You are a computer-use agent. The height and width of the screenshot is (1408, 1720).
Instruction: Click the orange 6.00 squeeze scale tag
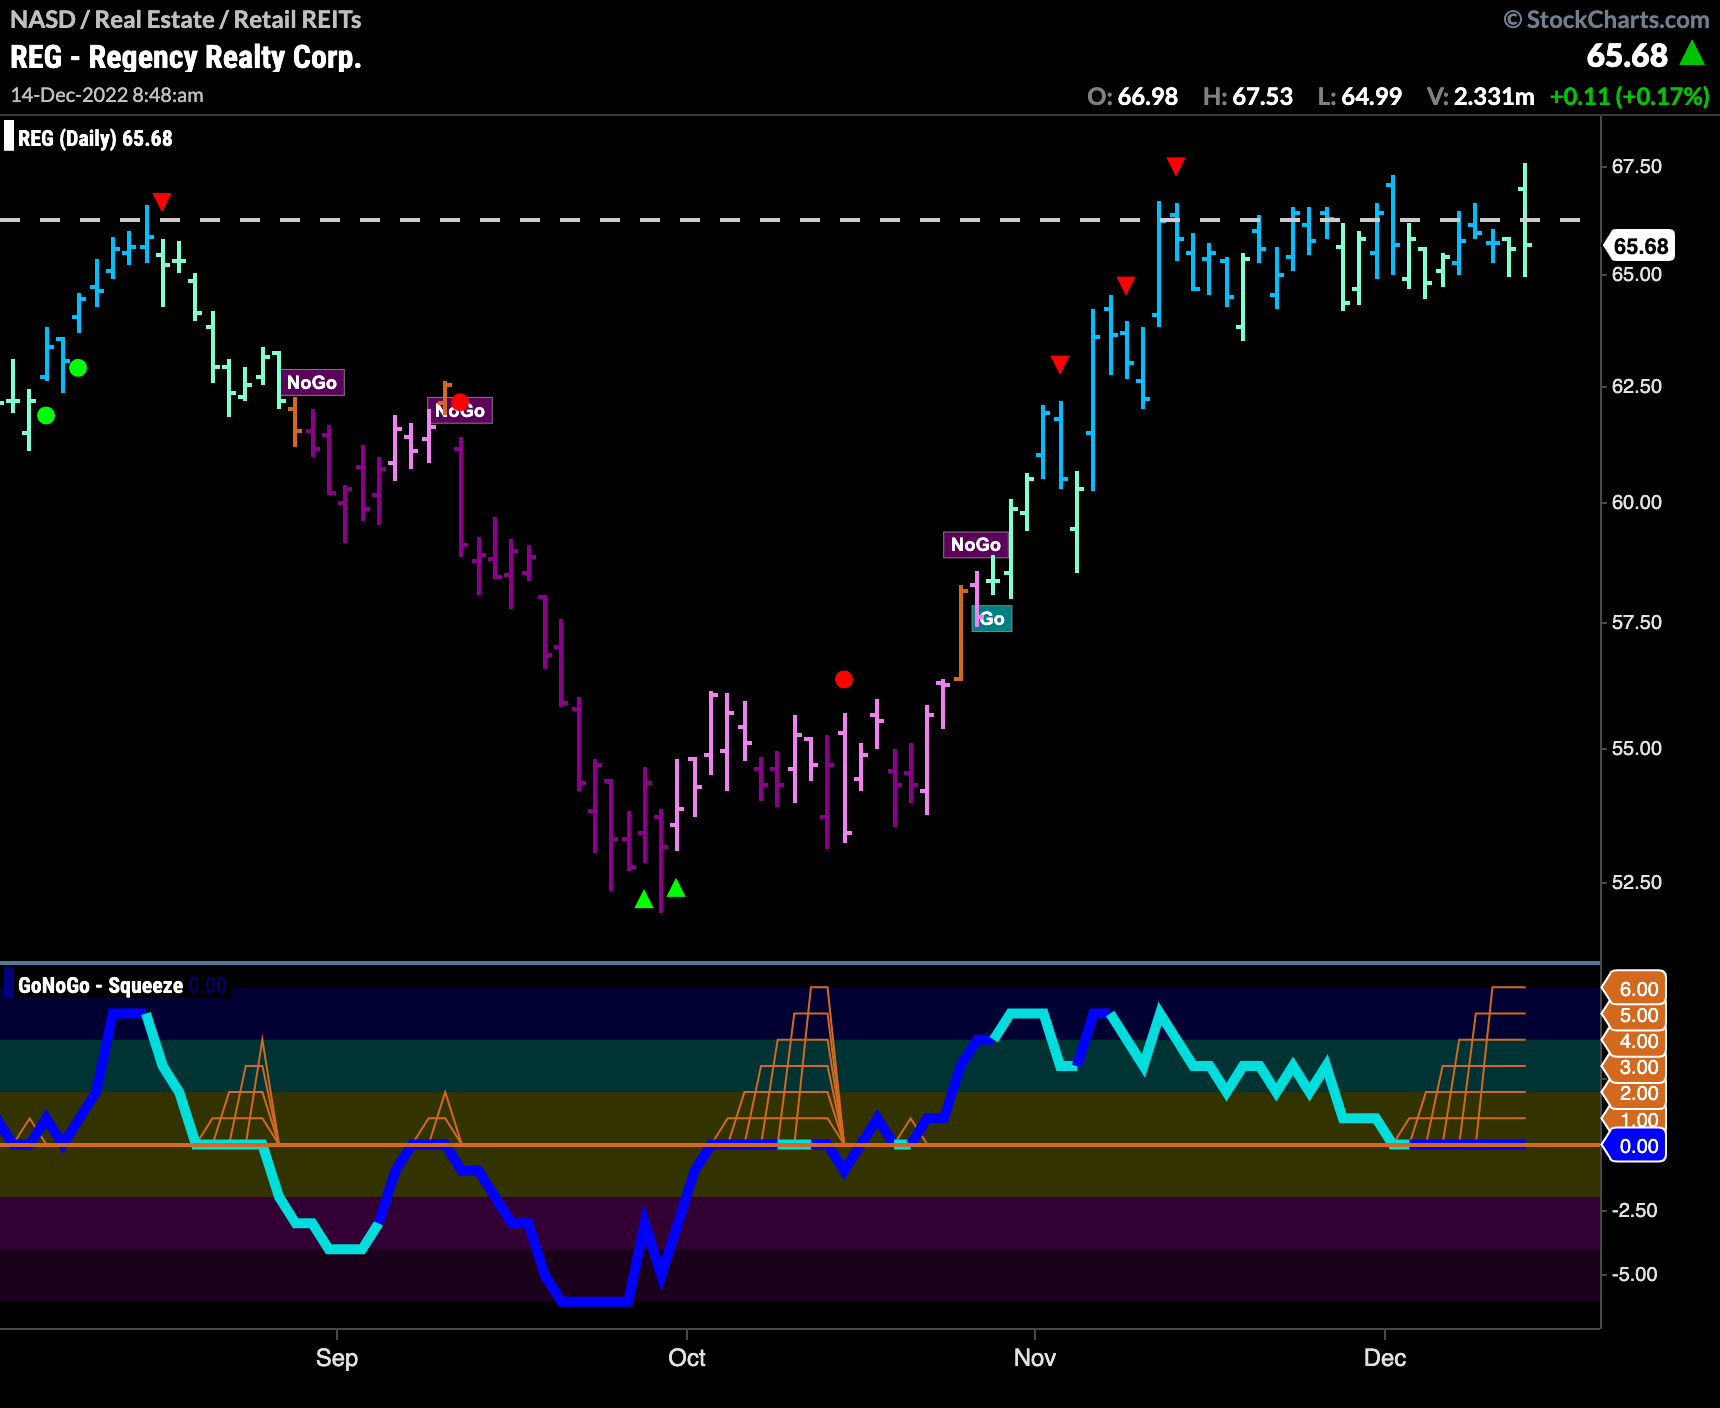pos(1636,988)
